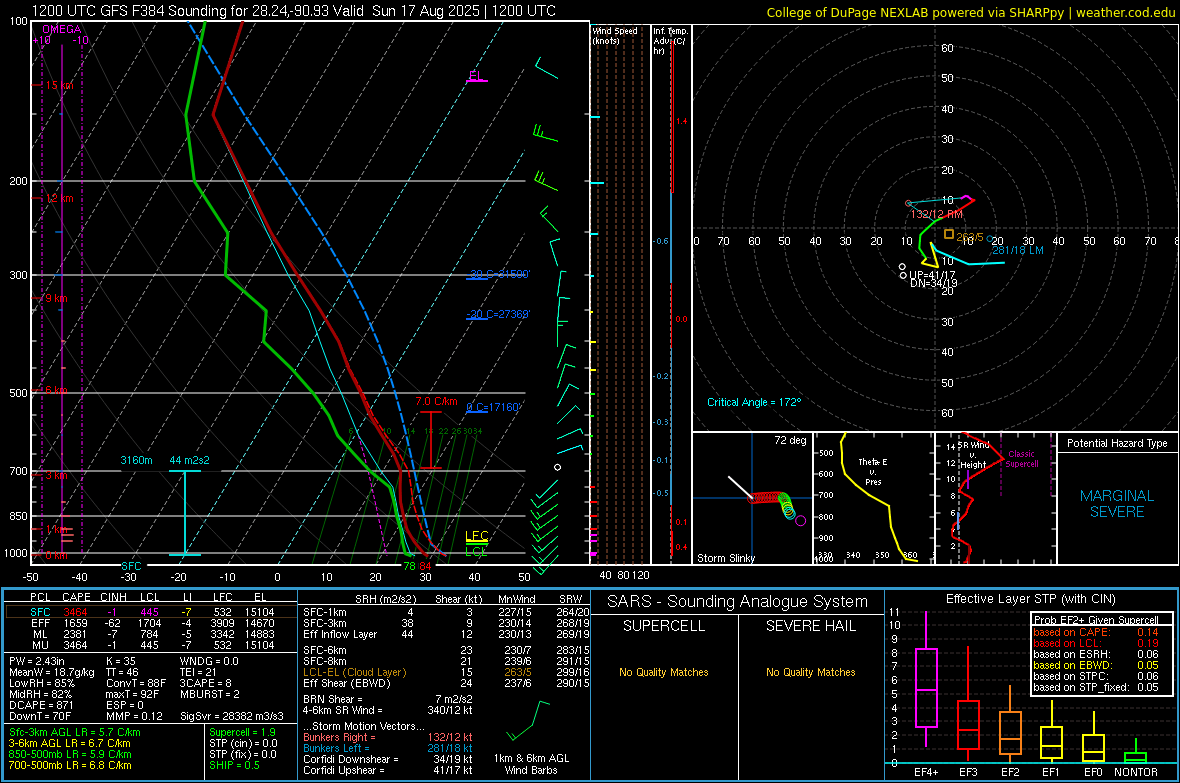Image resolution: width=1180 pixels, height=783 pixels.
Task: Click the green LCL level label
Action: pos(476,551)
